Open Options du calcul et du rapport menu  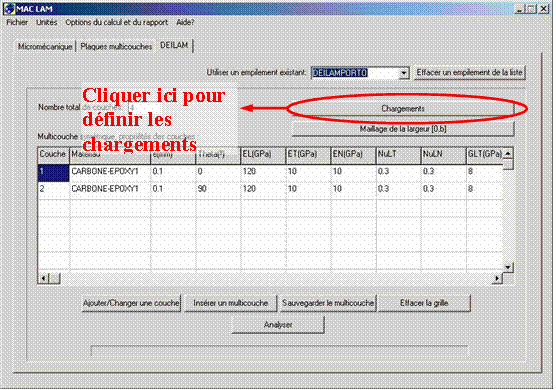point(116,22)
